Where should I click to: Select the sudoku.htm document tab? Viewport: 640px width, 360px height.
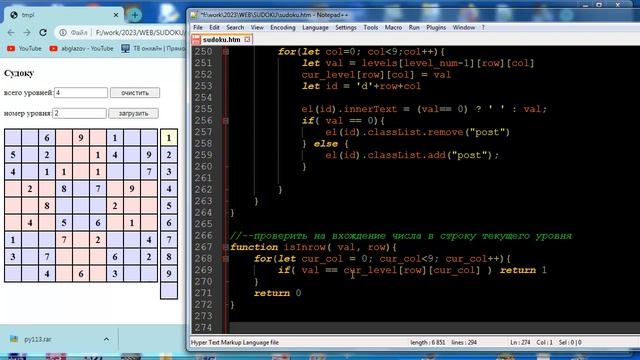(x=221, y=40)
